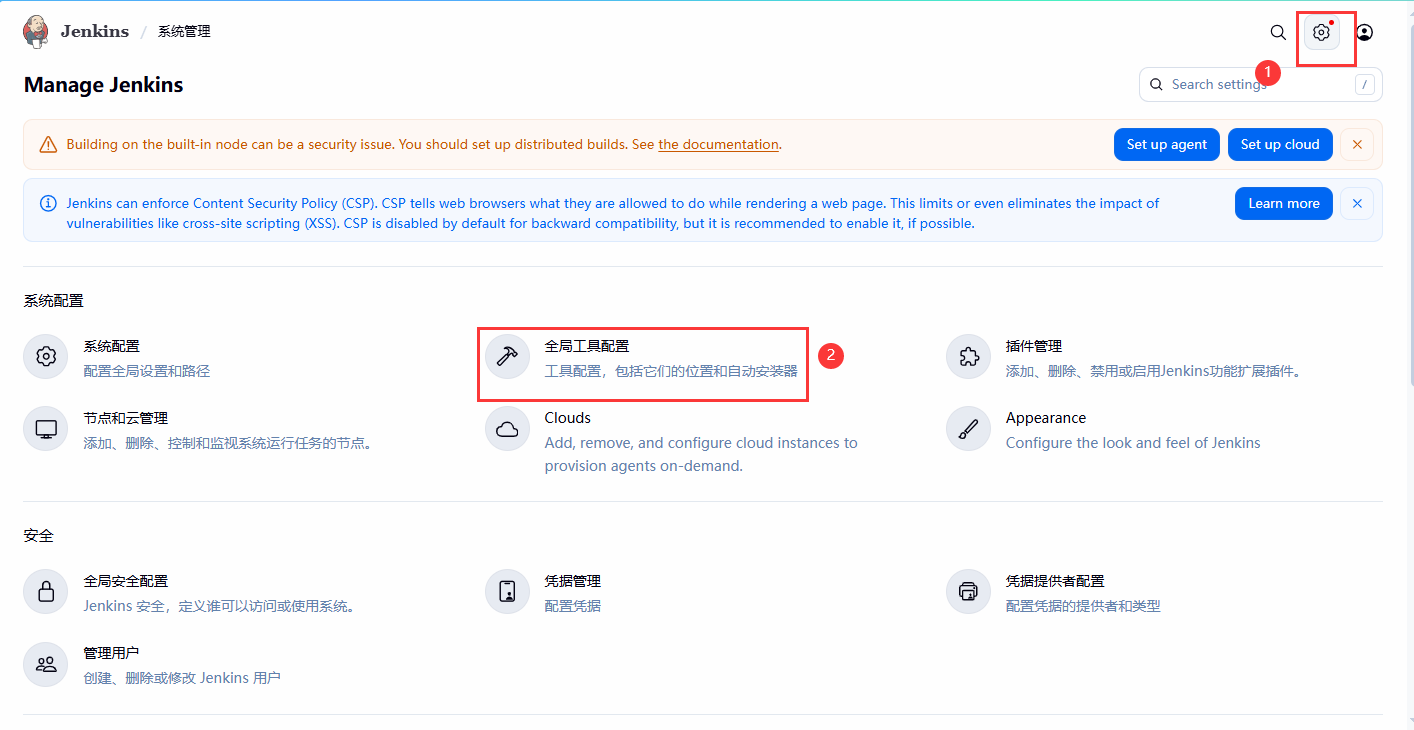Screen dimensions: 1414x730
Task: Click the Jenkins breadcrumb title
Action: pyautogui.click(x=95, y=31)
